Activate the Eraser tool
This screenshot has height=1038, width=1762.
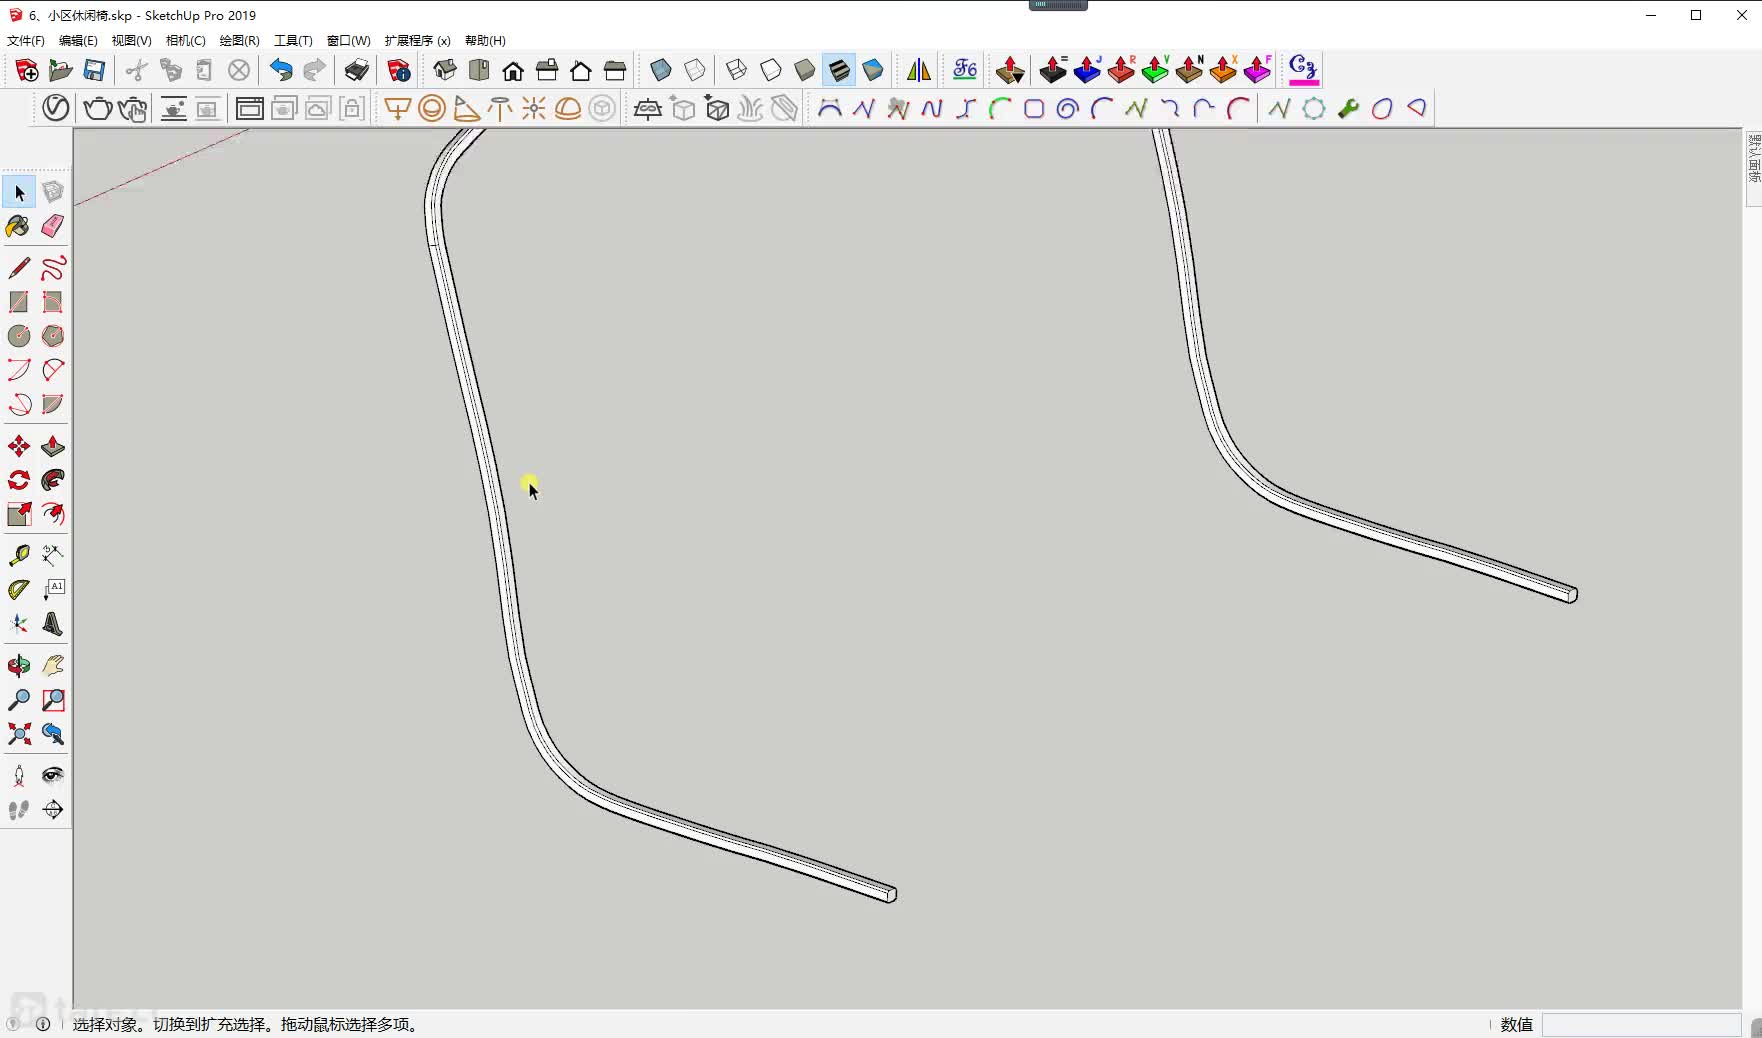pyautogui.click(x=53, y=226)
